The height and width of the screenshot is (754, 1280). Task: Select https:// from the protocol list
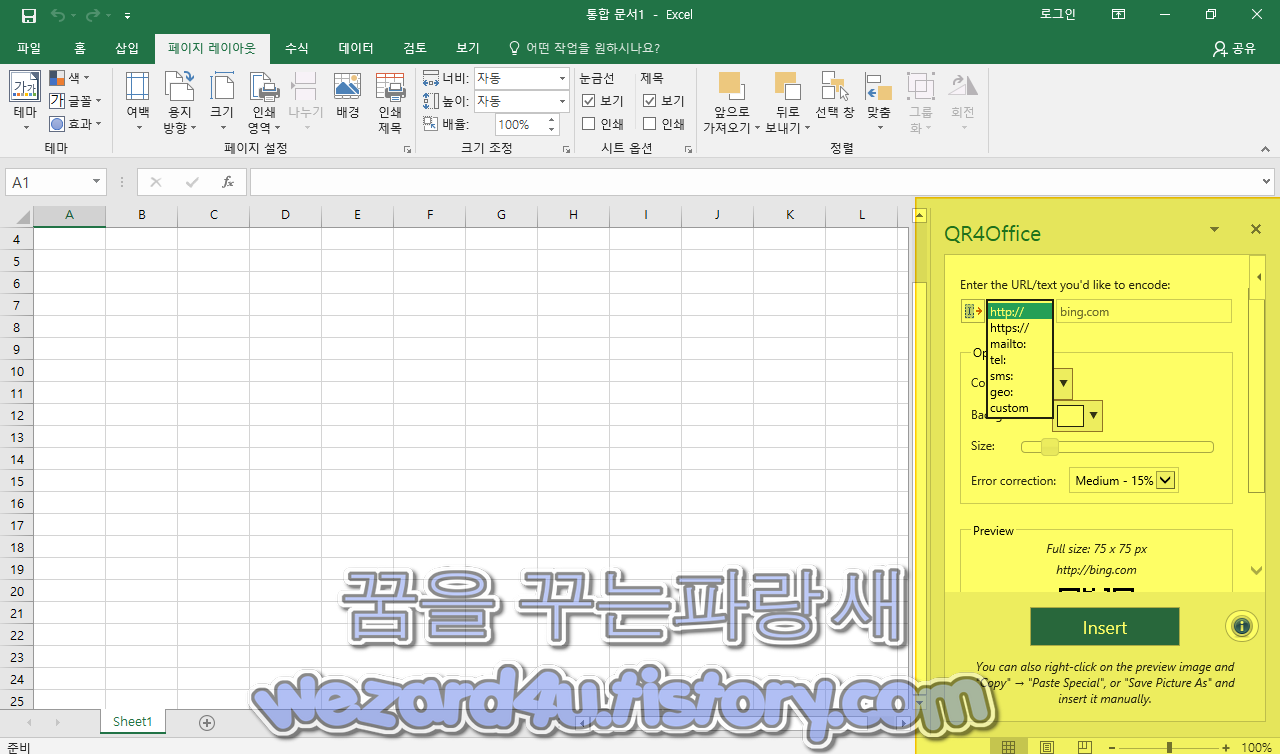tap(1019, 328)
